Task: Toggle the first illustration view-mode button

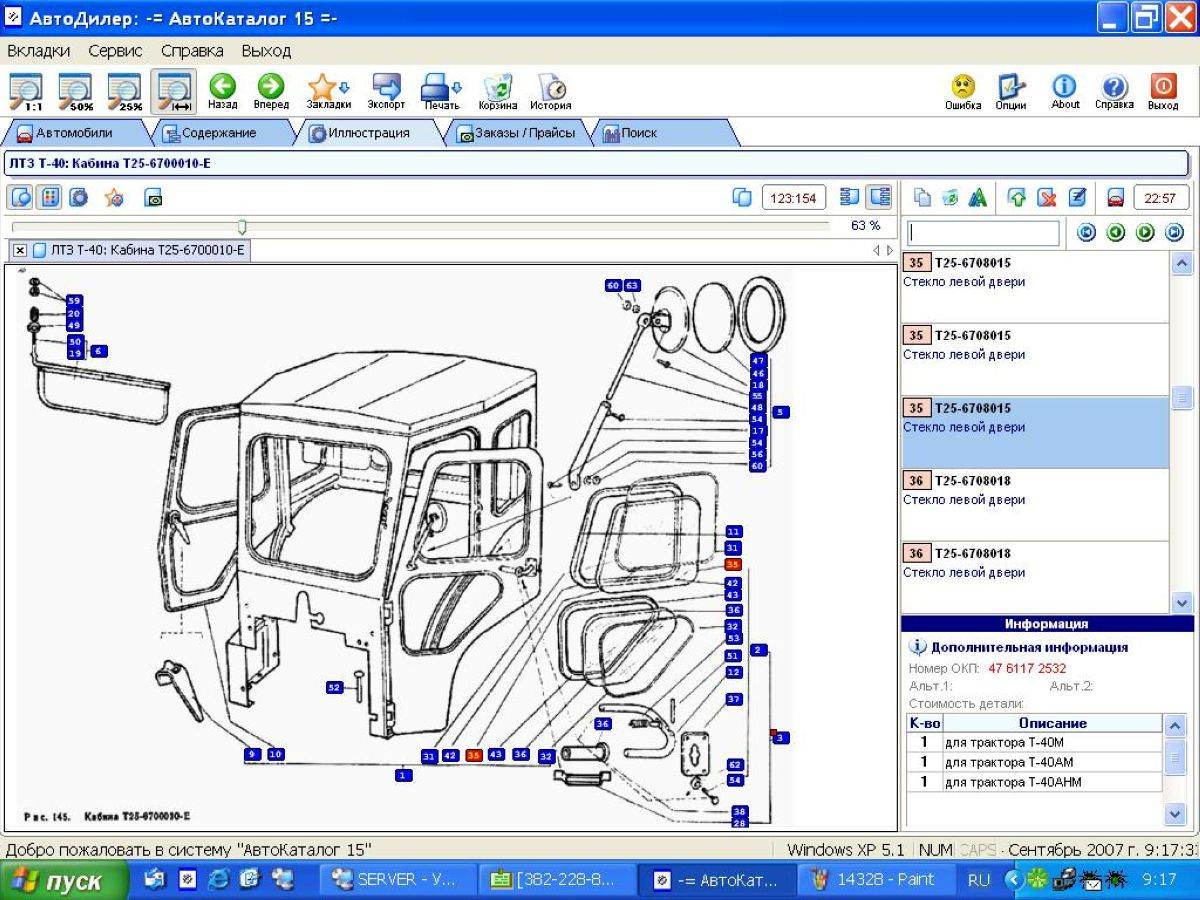Action: pyautogui.click(x=21, y=197)
